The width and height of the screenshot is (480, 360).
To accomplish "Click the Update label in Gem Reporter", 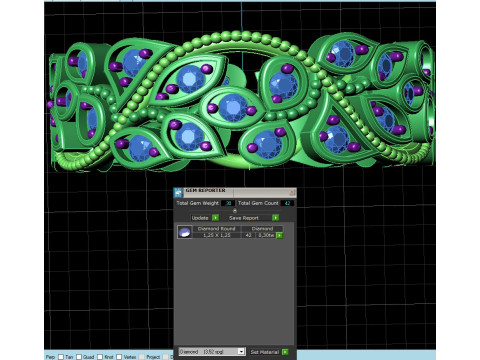I will tap(200, 218).
